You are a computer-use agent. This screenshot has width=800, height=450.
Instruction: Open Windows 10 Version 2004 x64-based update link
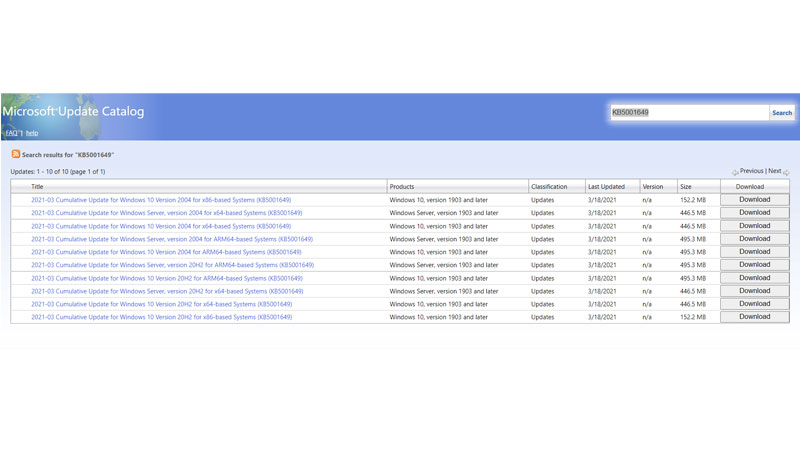[x=161, y=226]
